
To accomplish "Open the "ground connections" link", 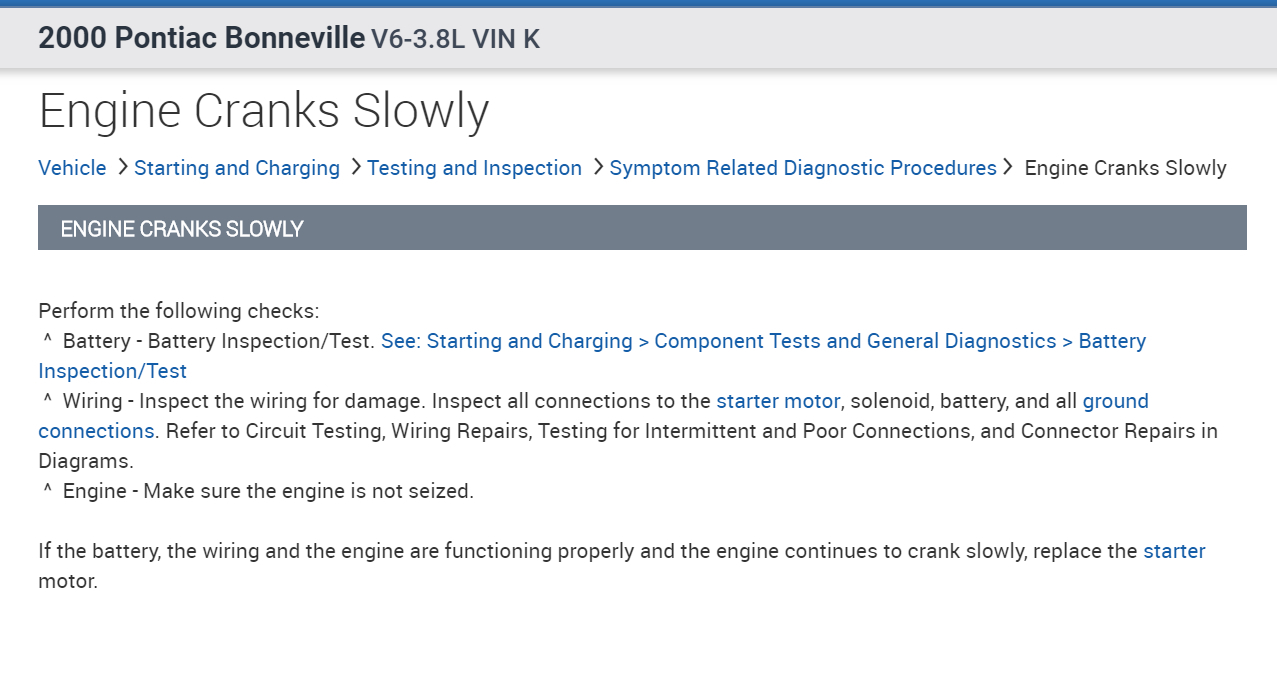I will click(x=1115, y=401).
